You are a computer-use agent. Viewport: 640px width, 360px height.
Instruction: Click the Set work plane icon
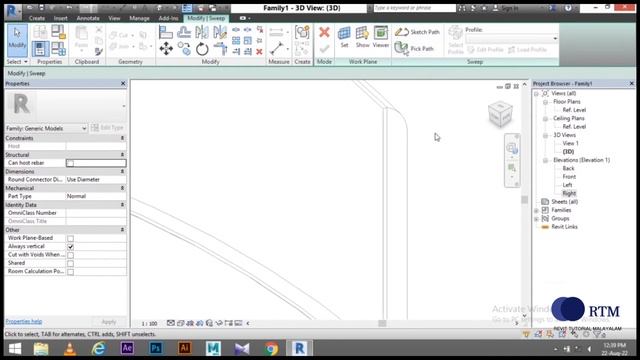[344, 37]
